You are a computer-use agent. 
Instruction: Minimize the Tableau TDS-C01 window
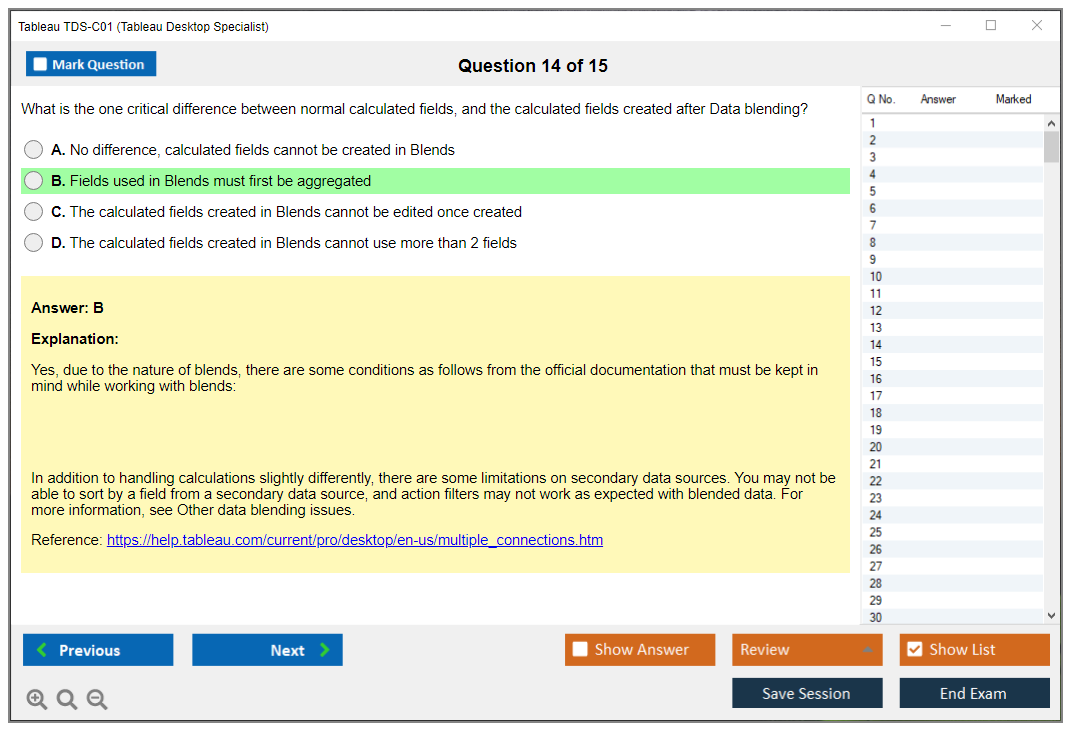[x=945, y=26]
